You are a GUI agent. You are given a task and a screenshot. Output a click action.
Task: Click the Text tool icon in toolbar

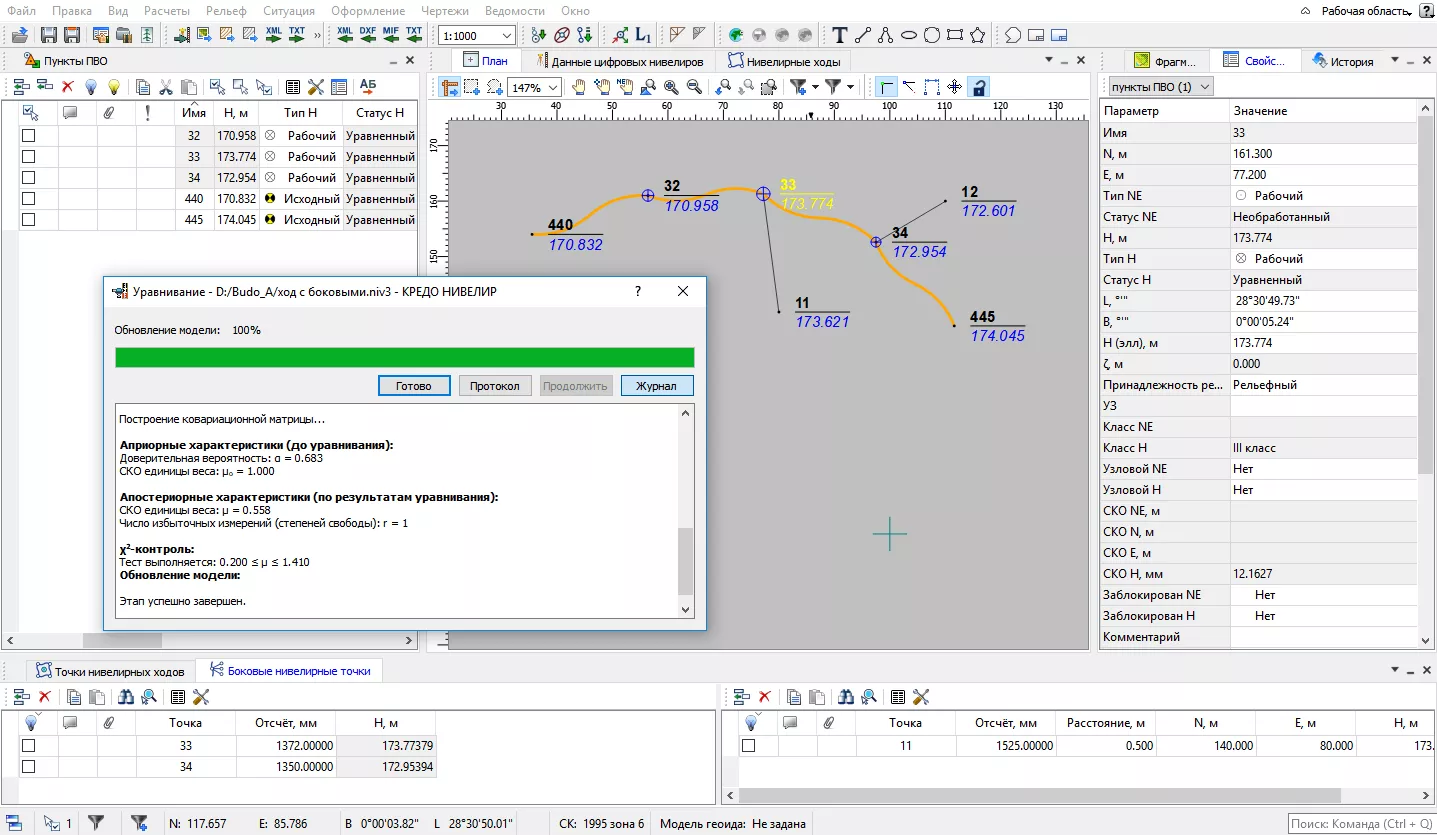(840, 35)
